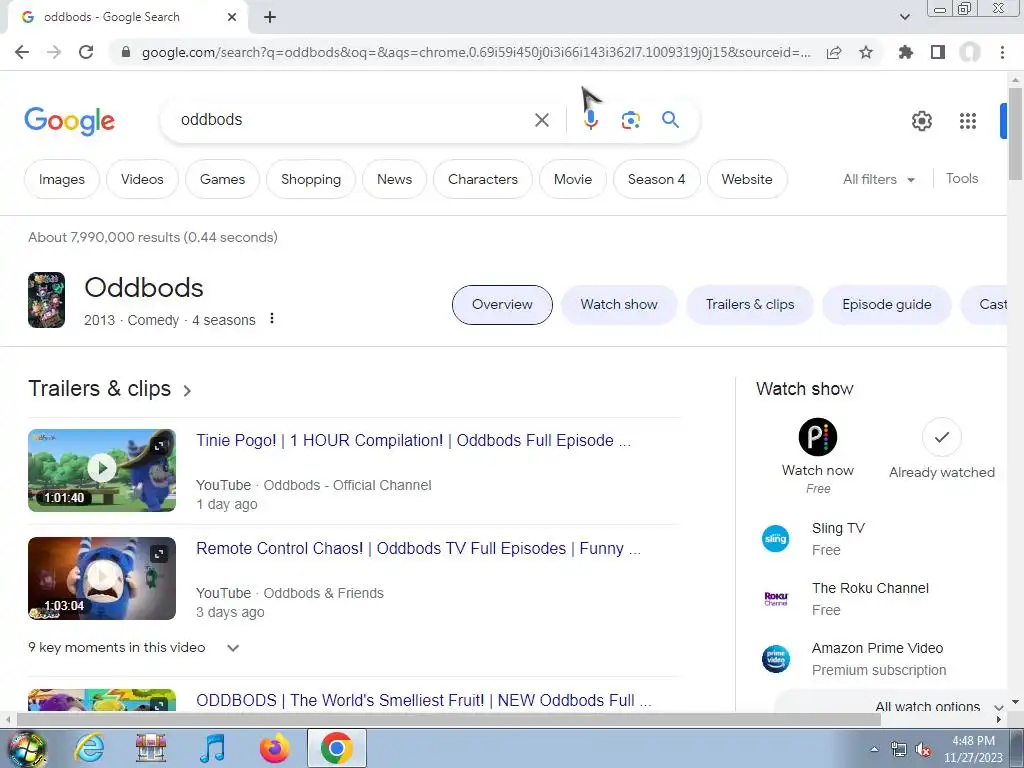The width and height of the screenshot is (1024, 768).
Task: Play the Remote Control Chaos video thumbnail
Action: 102,578
